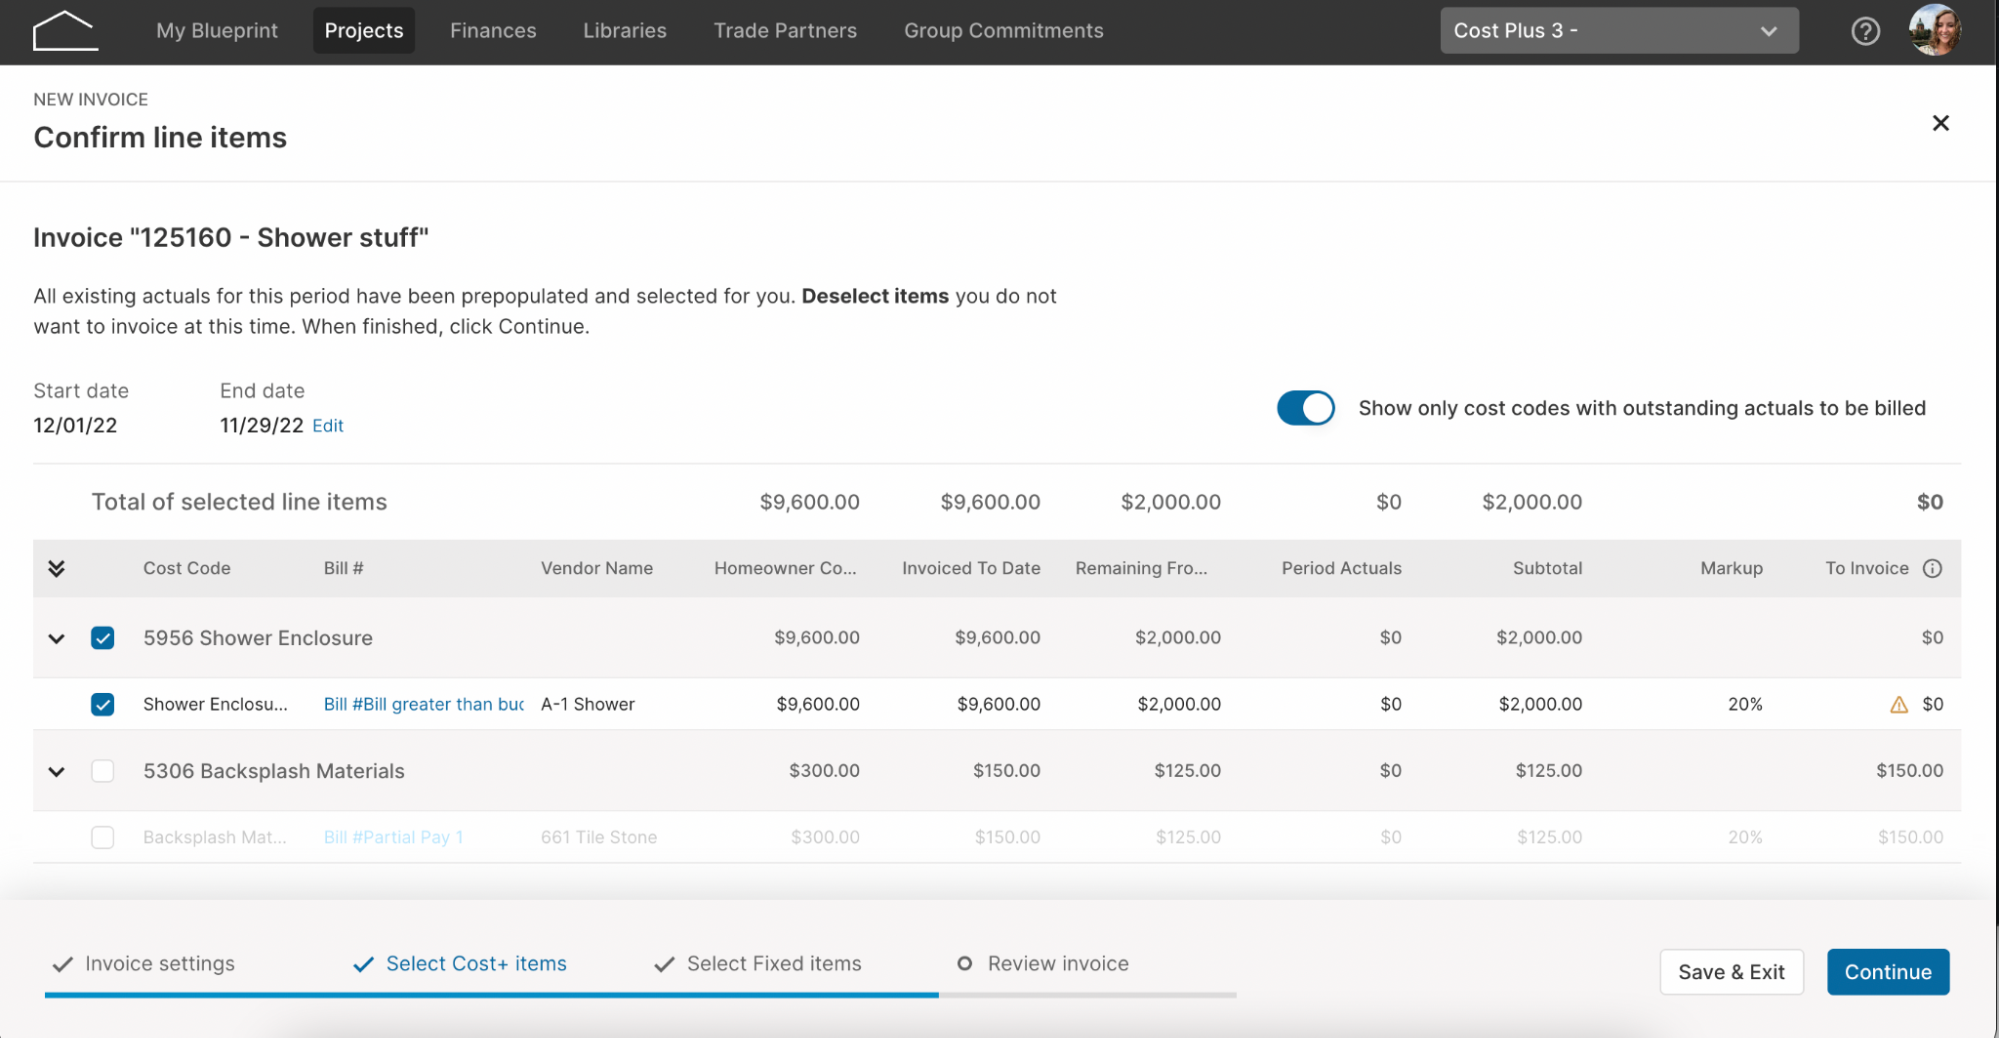
Task: Click the Invoice settings step
Action: [x=144, y=964]
